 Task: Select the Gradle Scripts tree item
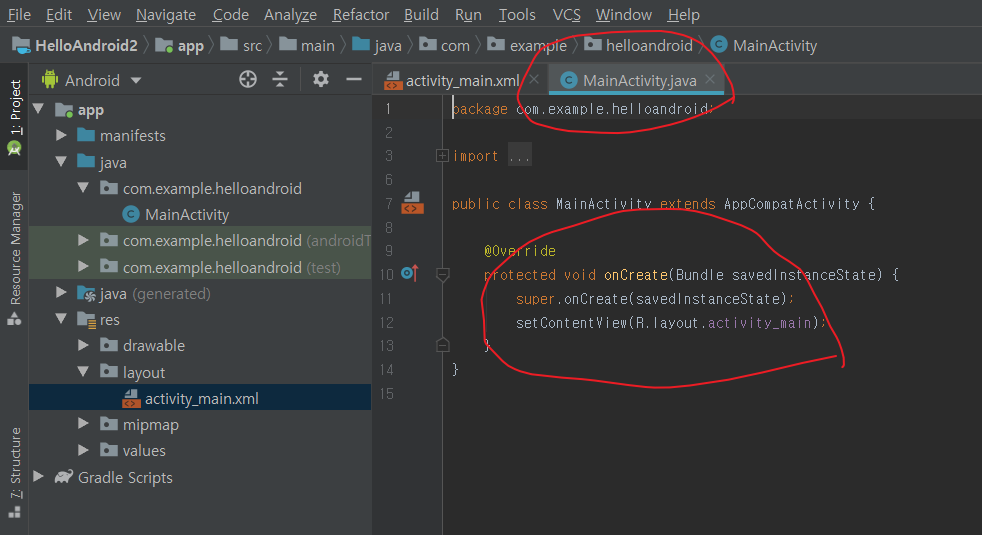click(x=113, y=477)
